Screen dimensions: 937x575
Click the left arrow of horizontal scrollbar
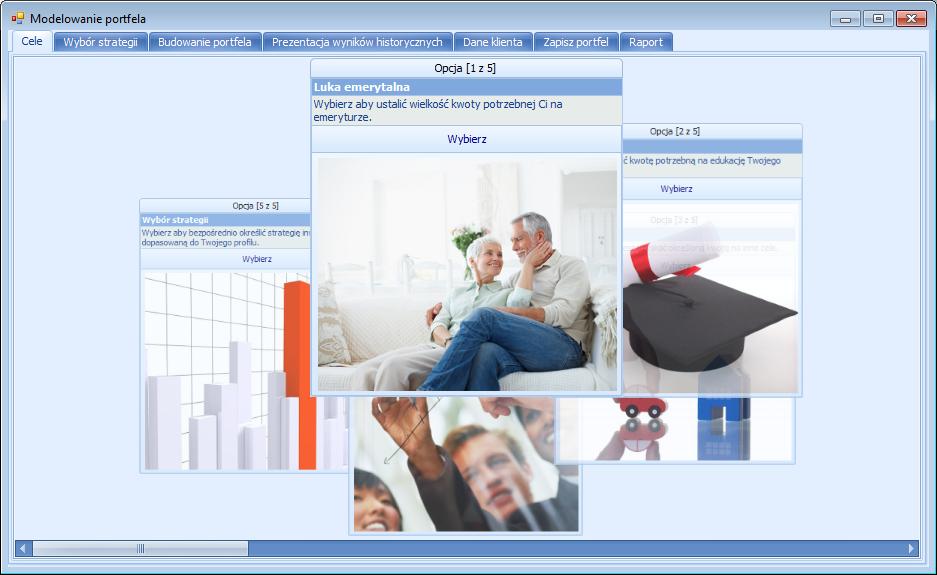tap(23, 548)
